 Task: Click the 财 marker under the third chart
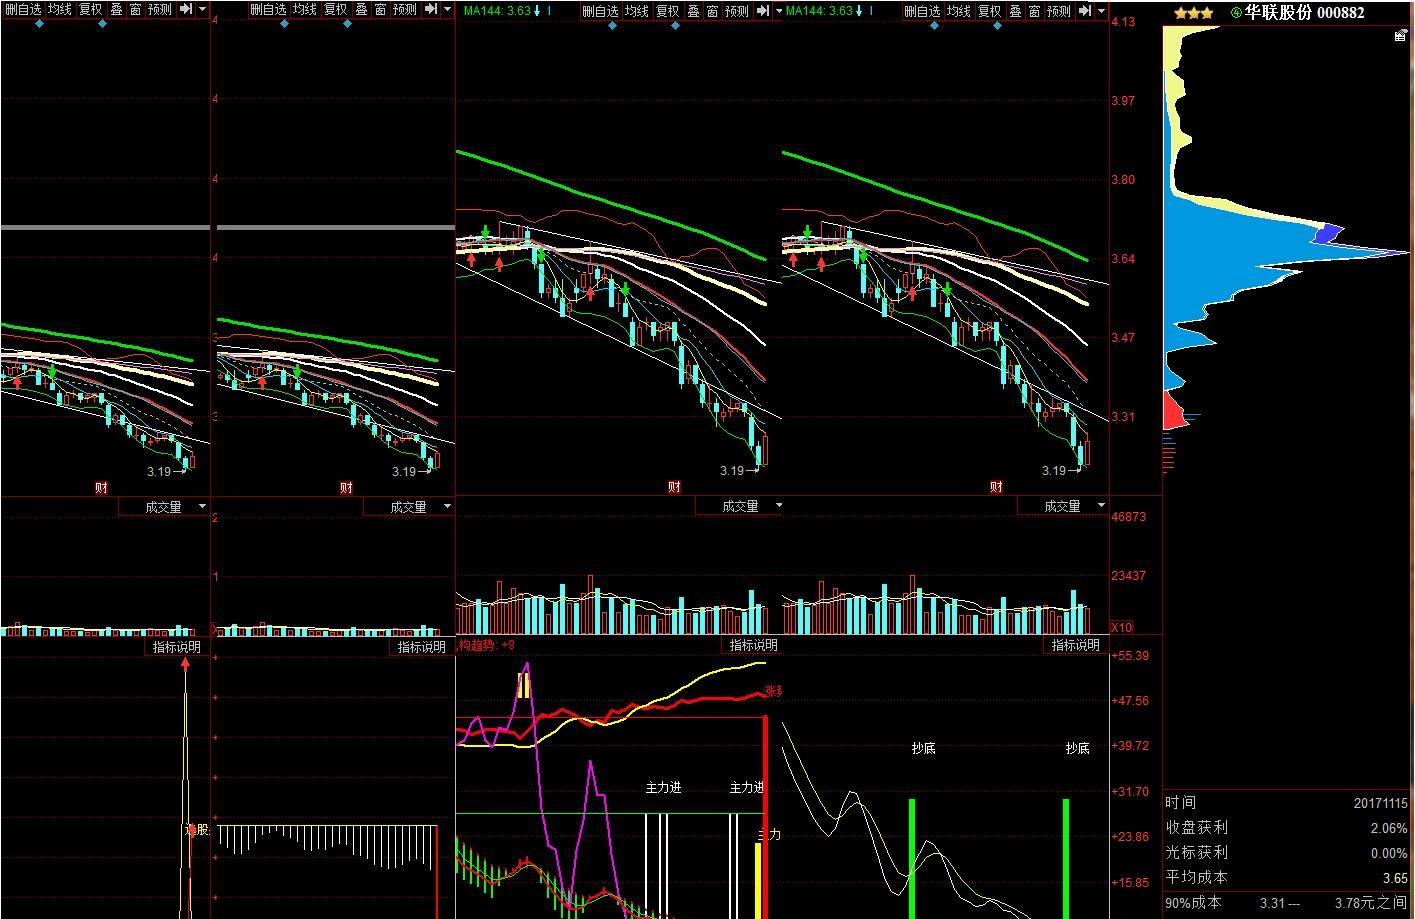coord(674,487)
